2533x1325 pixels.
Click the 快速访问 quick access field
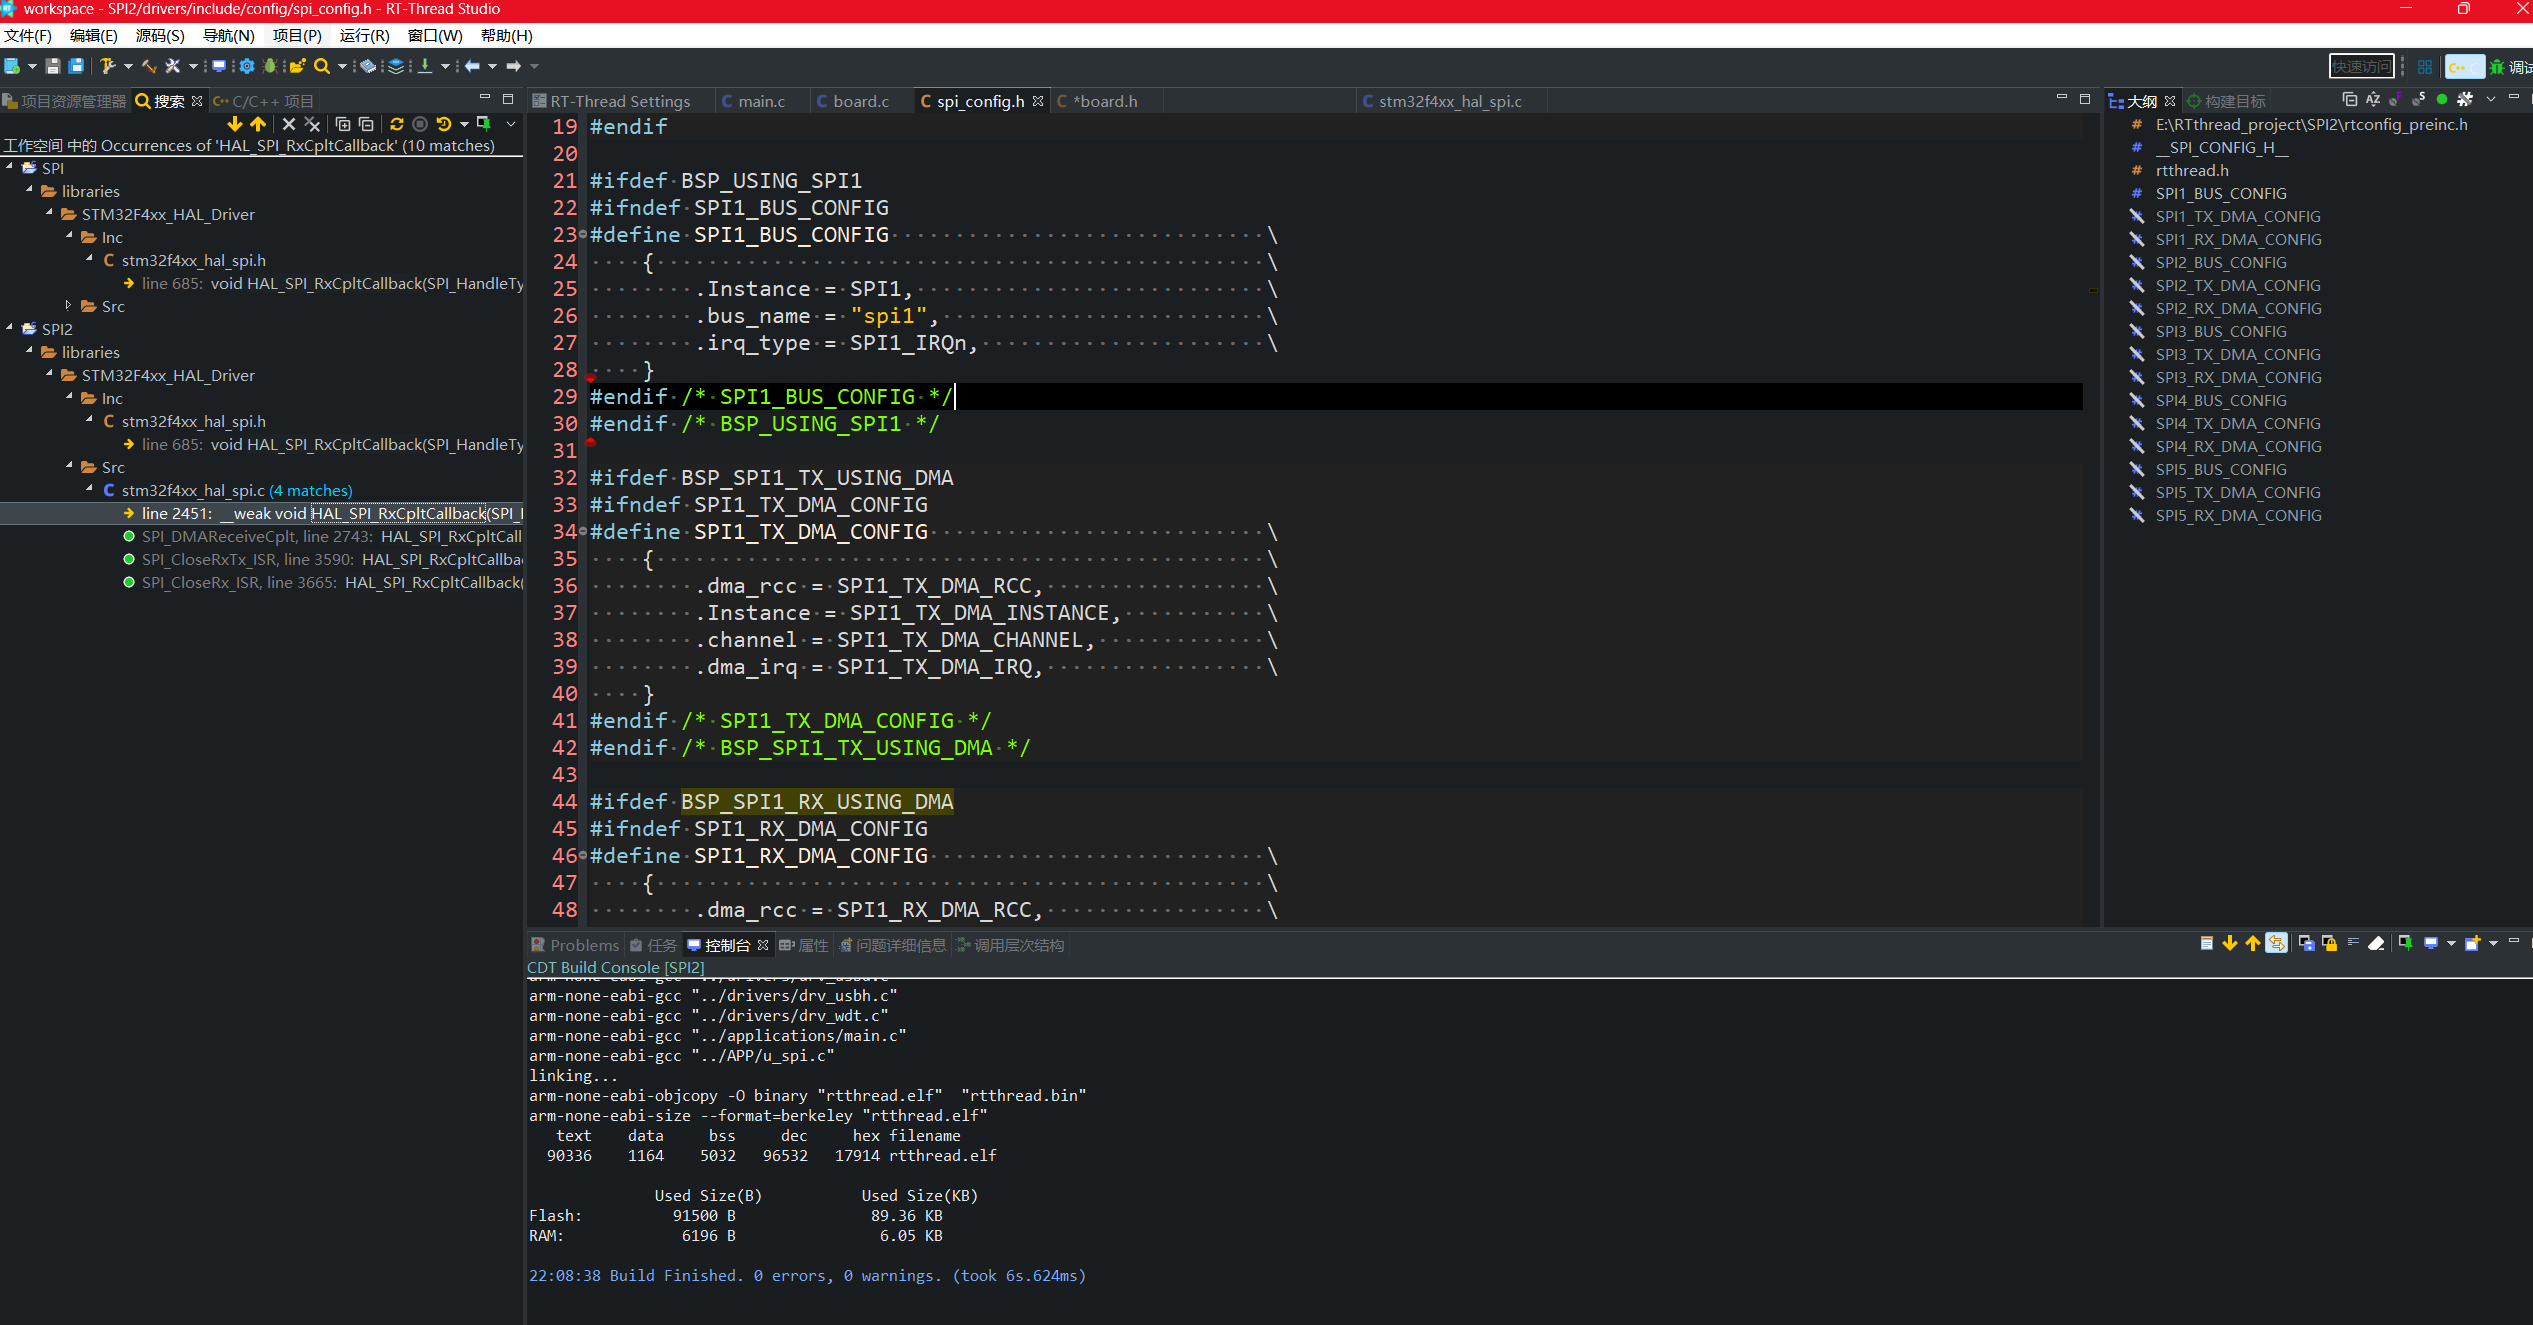pos(2360,66)
